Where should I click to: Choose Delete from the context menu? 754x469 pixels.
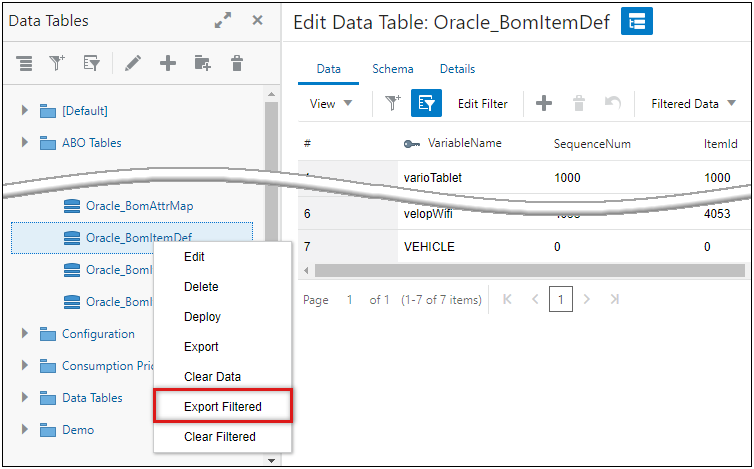pos(223,287)
